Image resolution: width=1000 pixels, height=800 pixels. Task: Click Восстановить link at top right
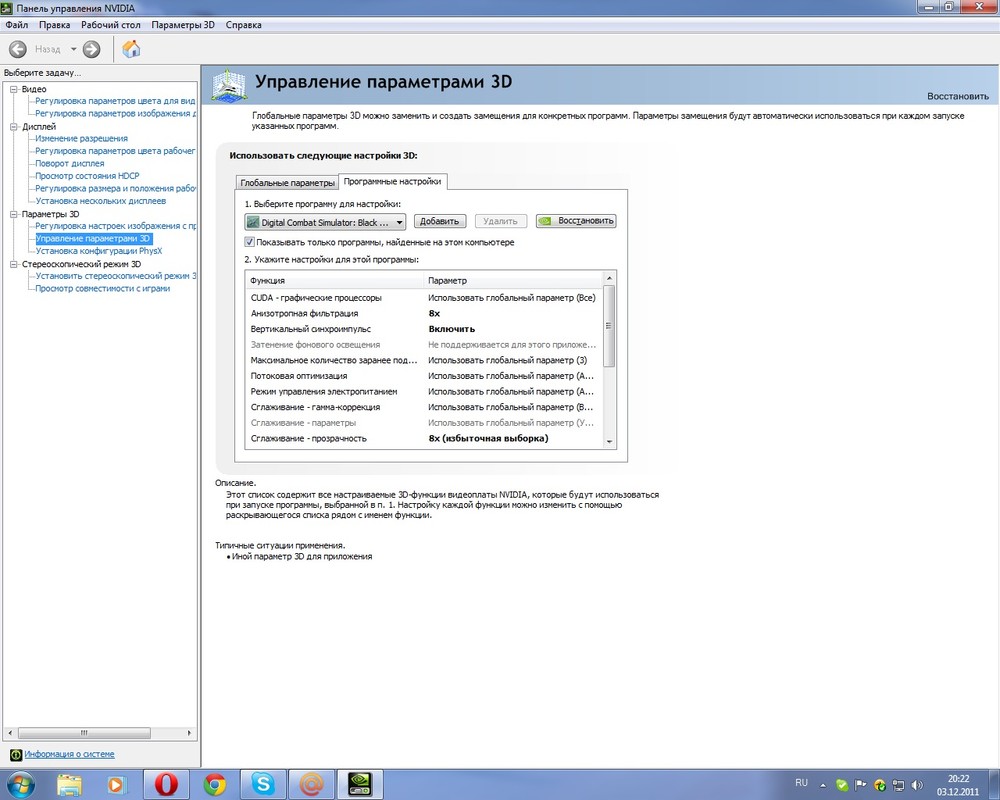(957, 96)
